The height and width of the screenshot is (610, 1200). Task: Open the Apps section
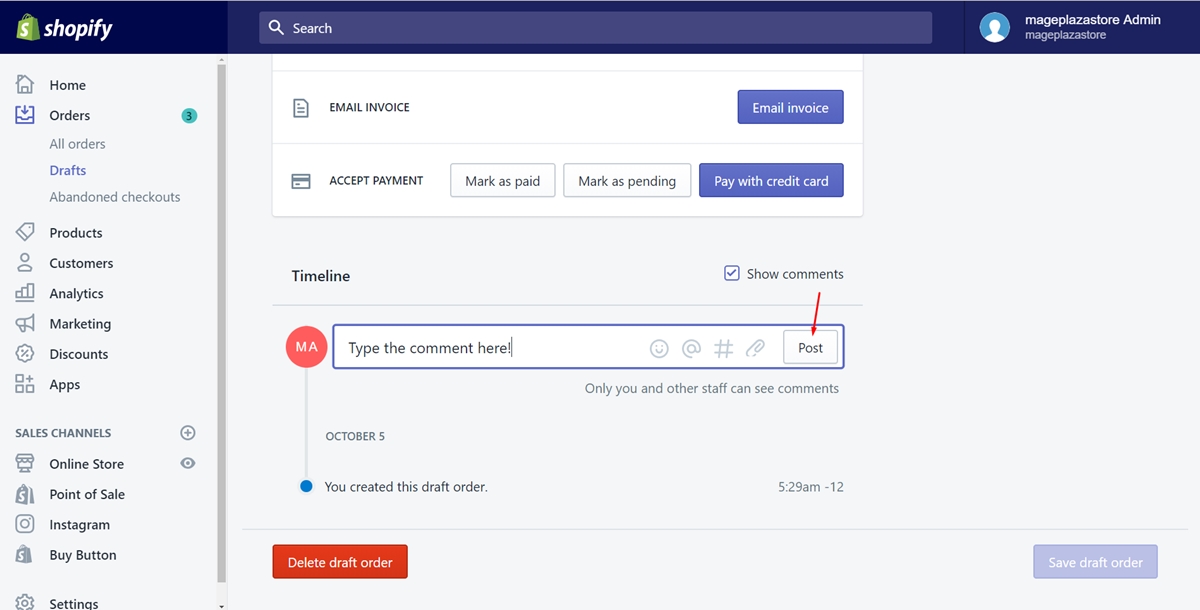(x=64, y=384)
